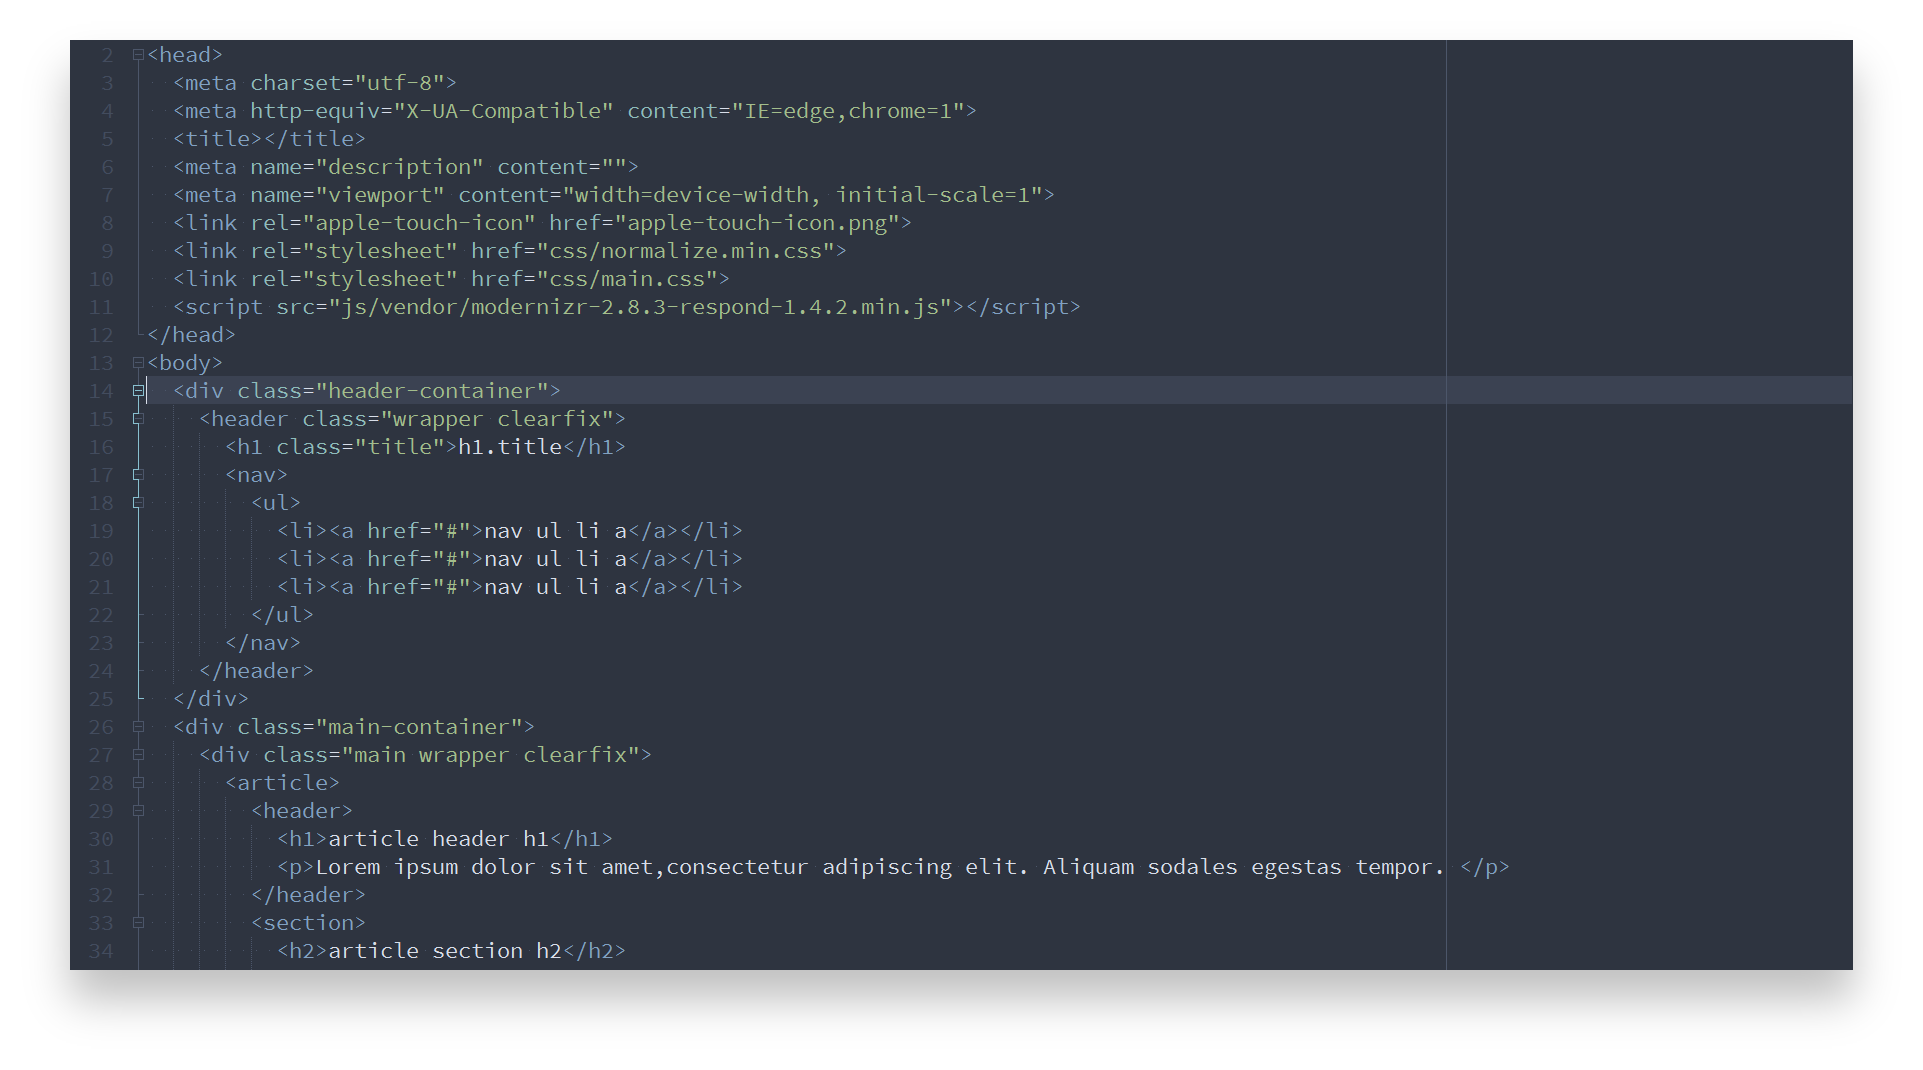This screenshot has width=1923, height=1070.
Task: Click line number 34 in the gutter
Action: point(101,951)
